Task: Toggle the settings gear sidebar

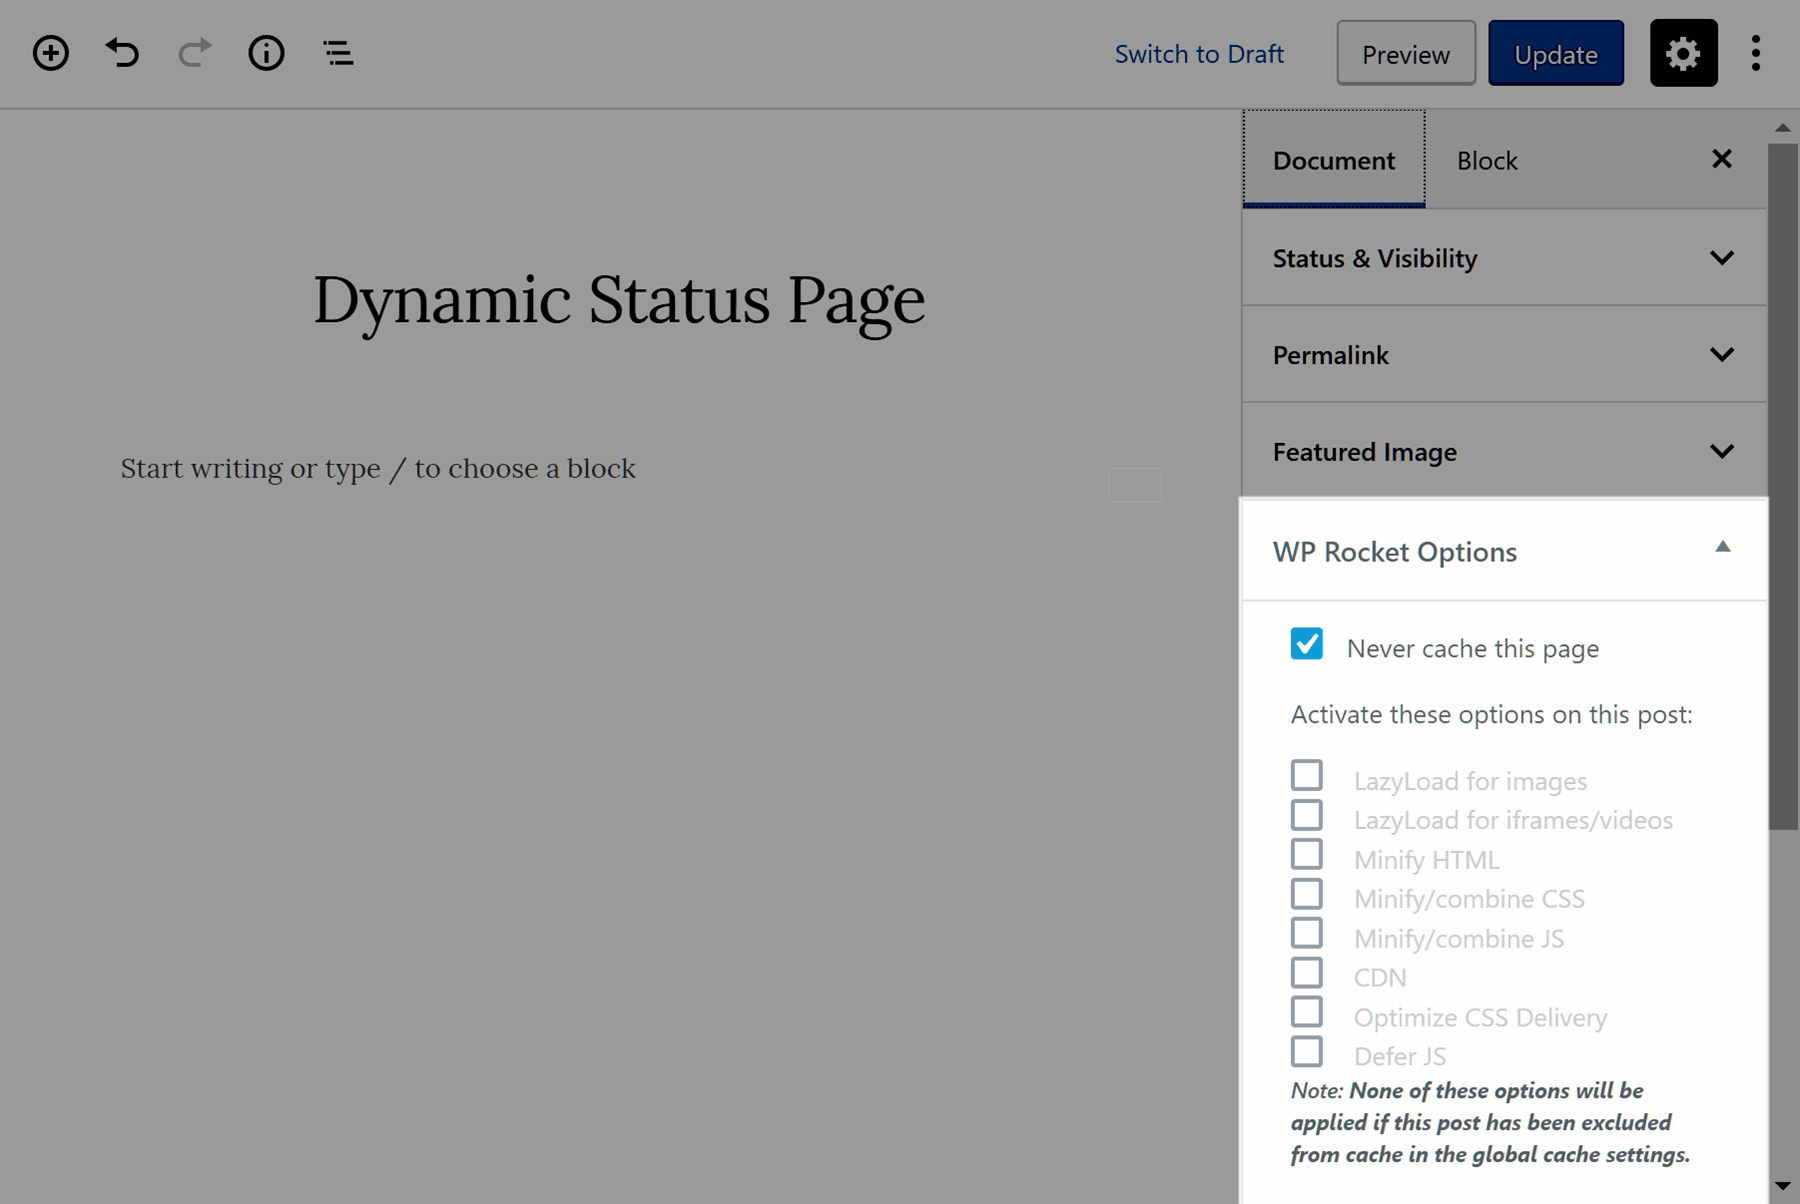Action: (x=1683, y=53)
